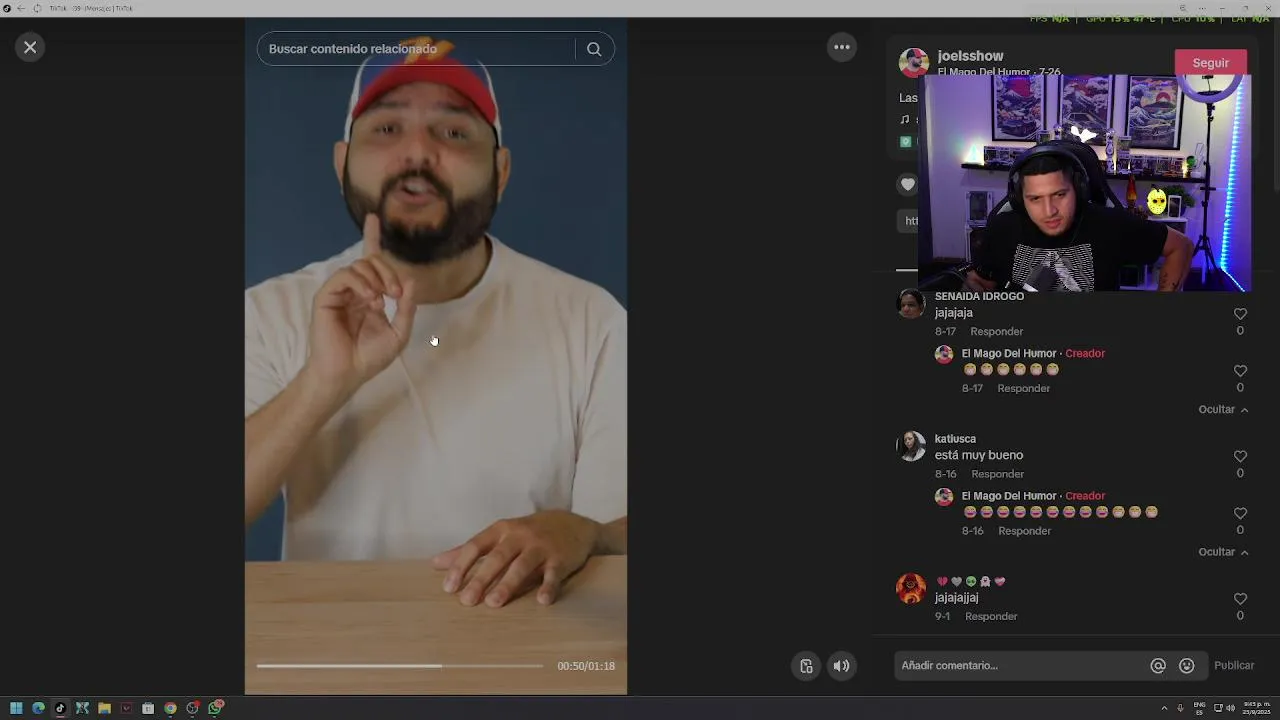This screenshot has height=720, width=1280.
Task: Click Responder under katiusca's comment
Action: click(998, 474)
